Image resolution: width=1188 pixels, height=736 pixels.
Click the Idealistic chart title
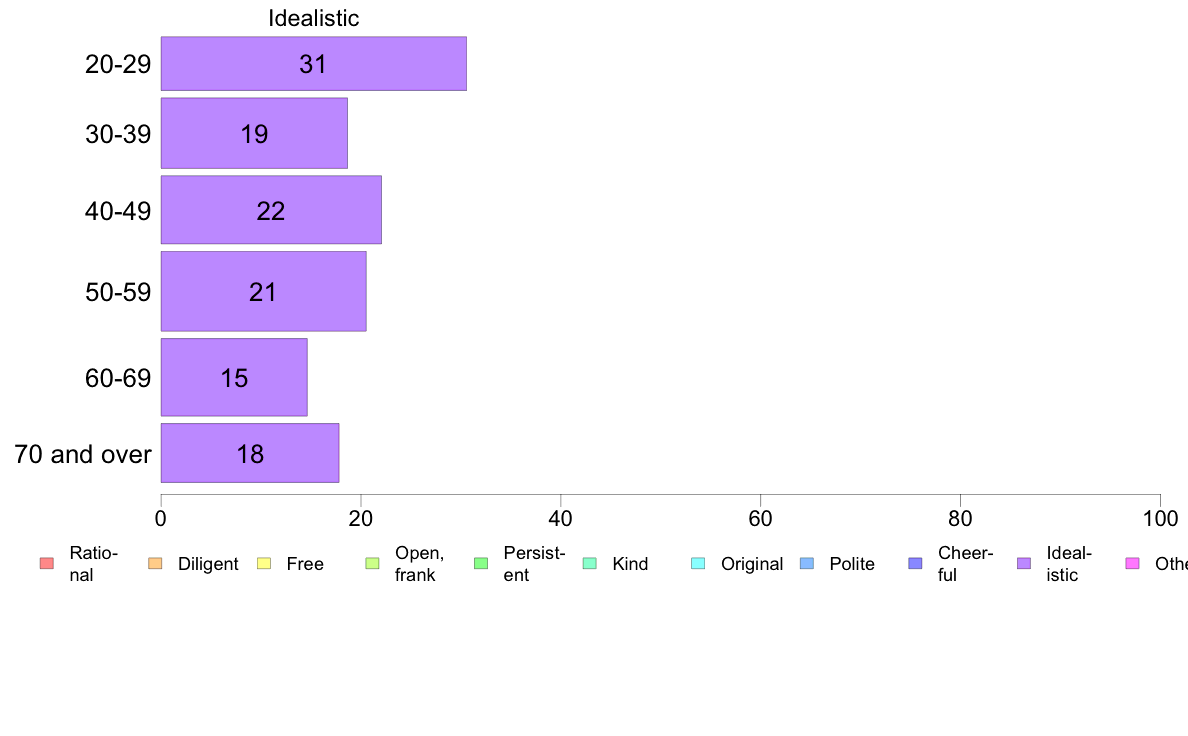click(x=314, y=18)
